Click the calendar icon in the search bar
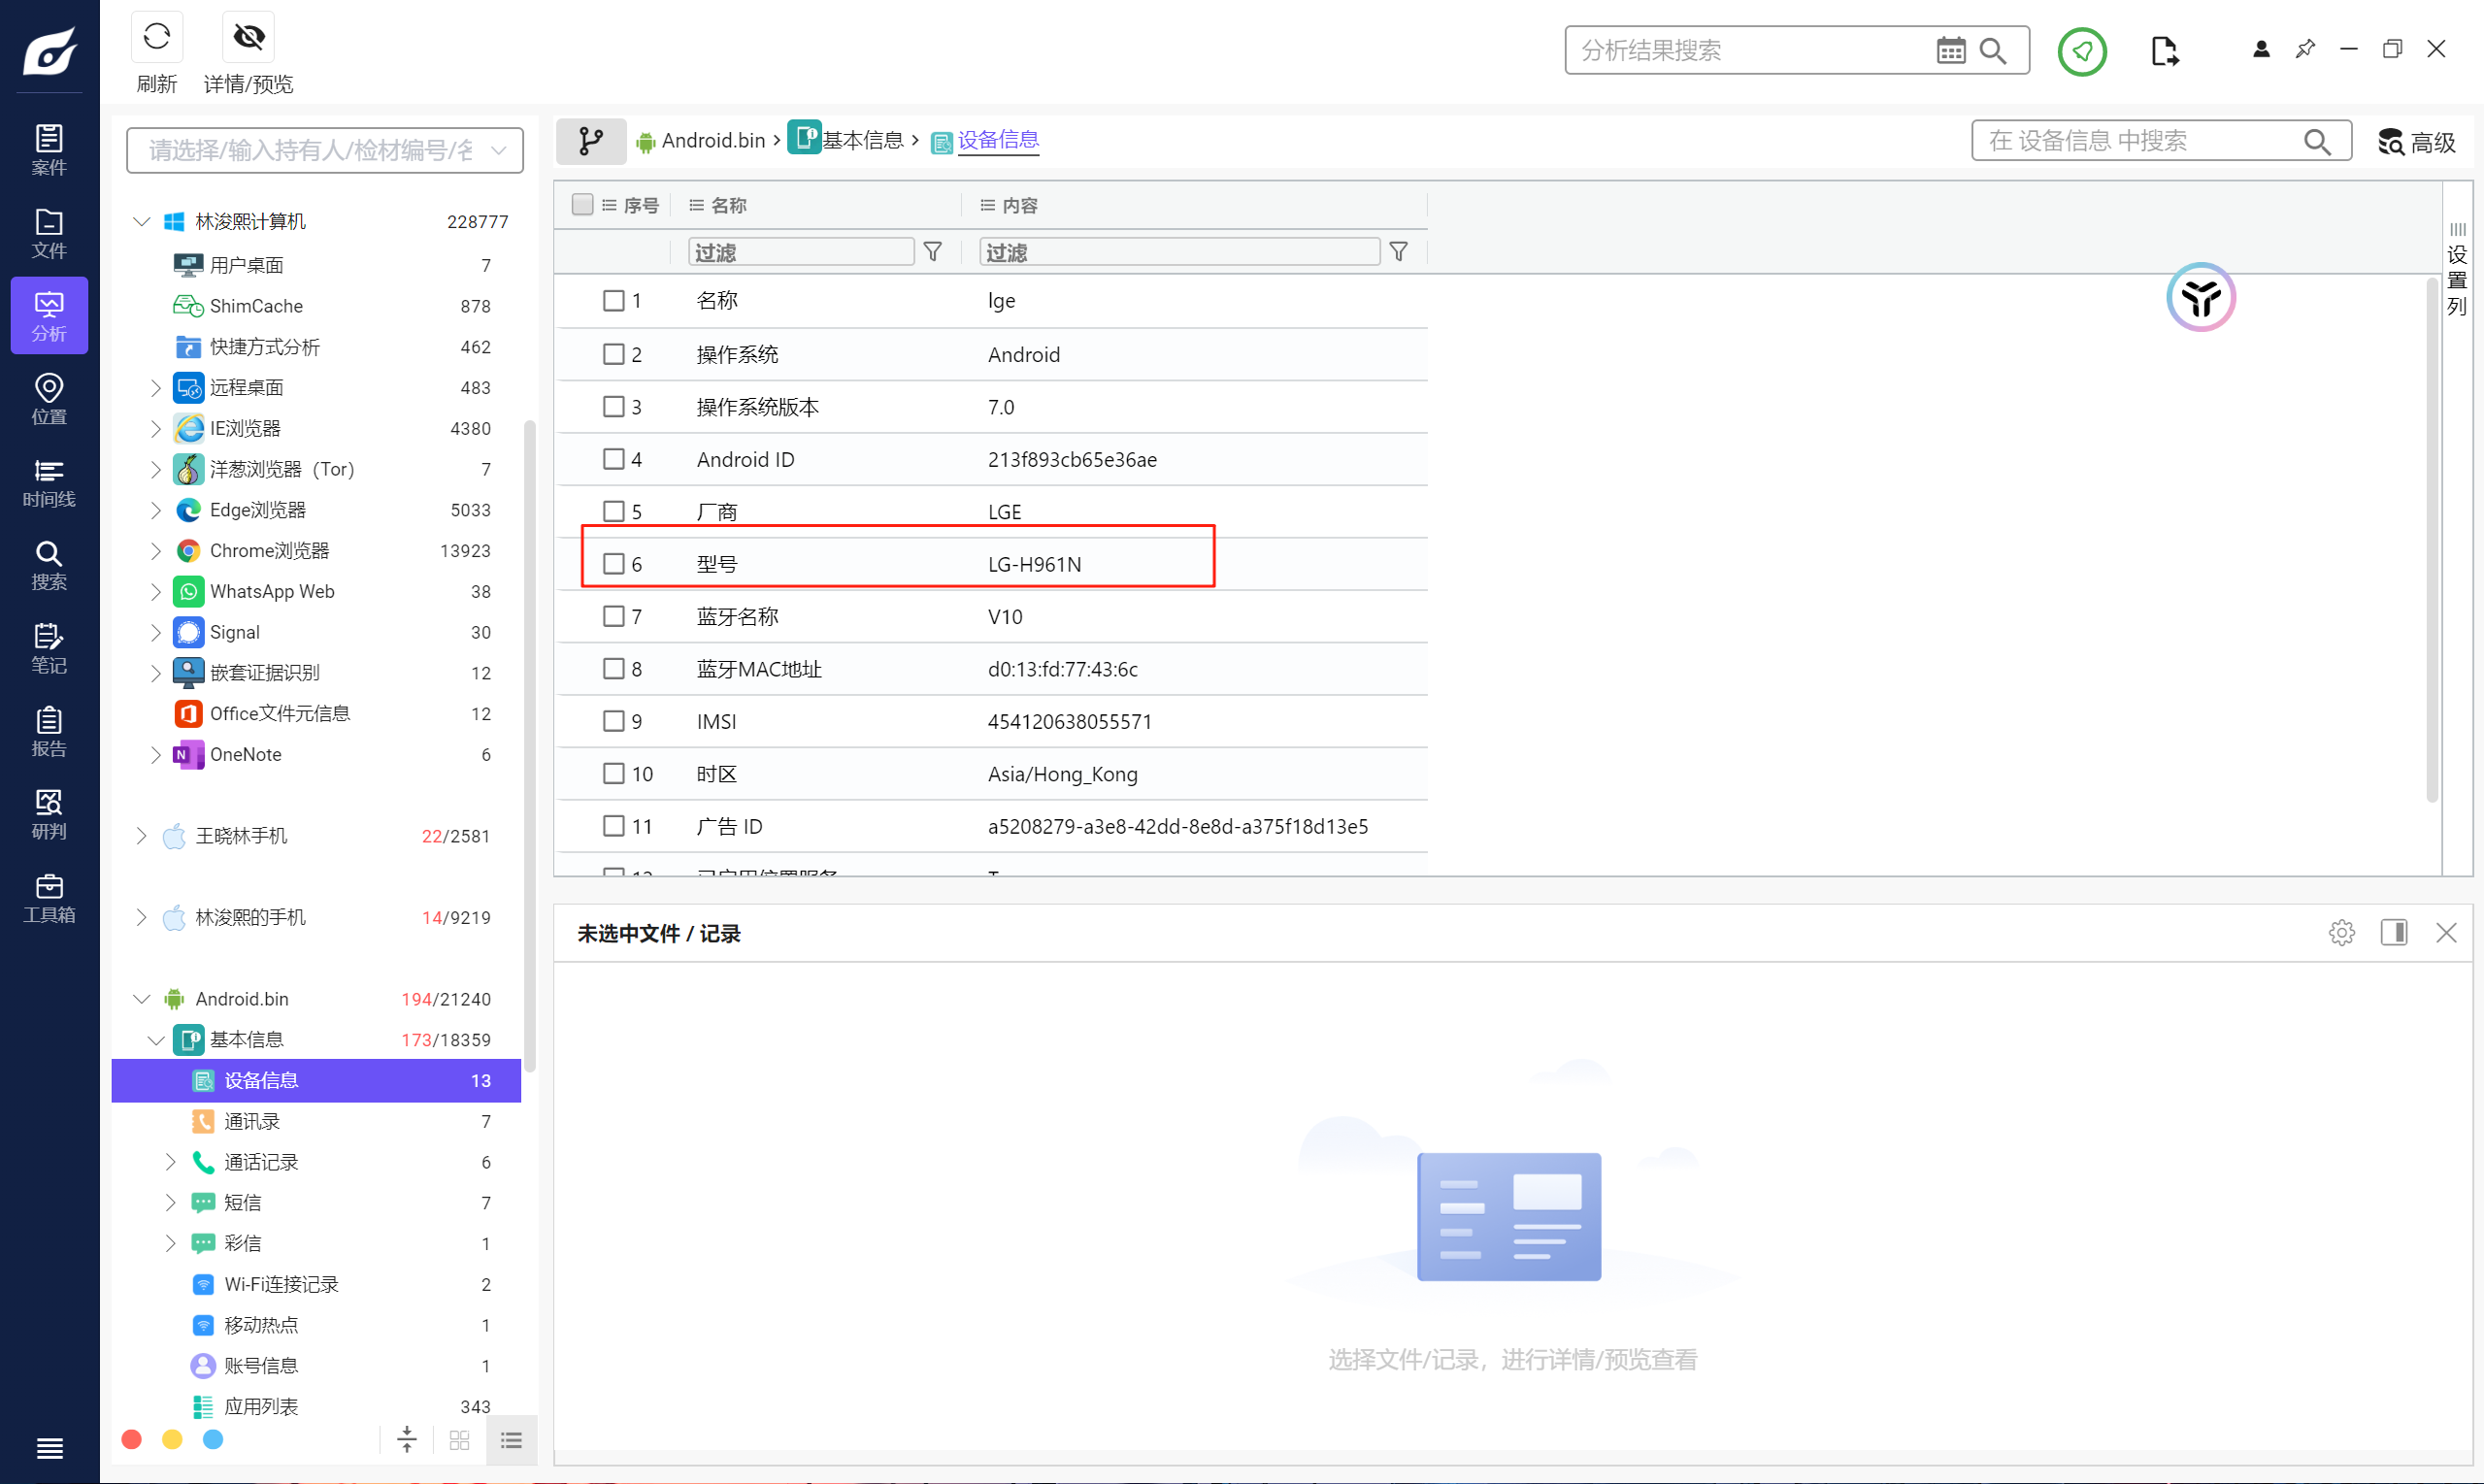 pyautogui.click(x=1950, y=50)
